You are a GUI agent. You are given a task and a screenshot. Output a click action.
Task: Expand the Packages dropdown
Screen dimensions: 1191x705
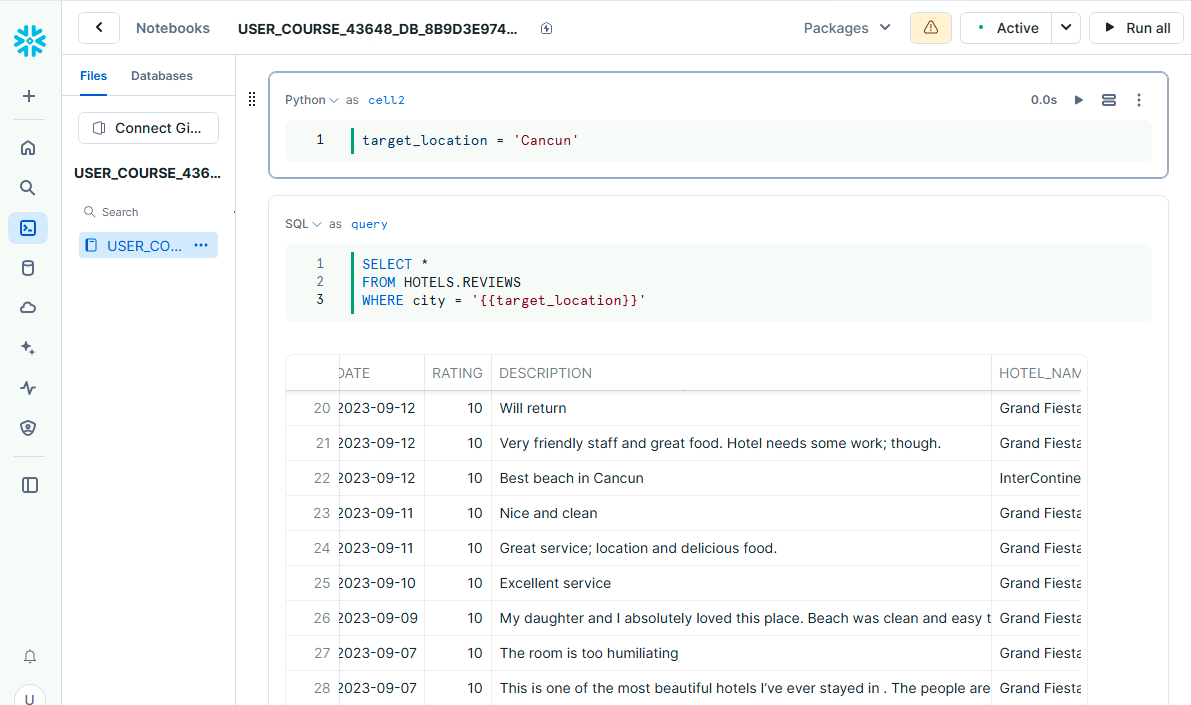847,28
